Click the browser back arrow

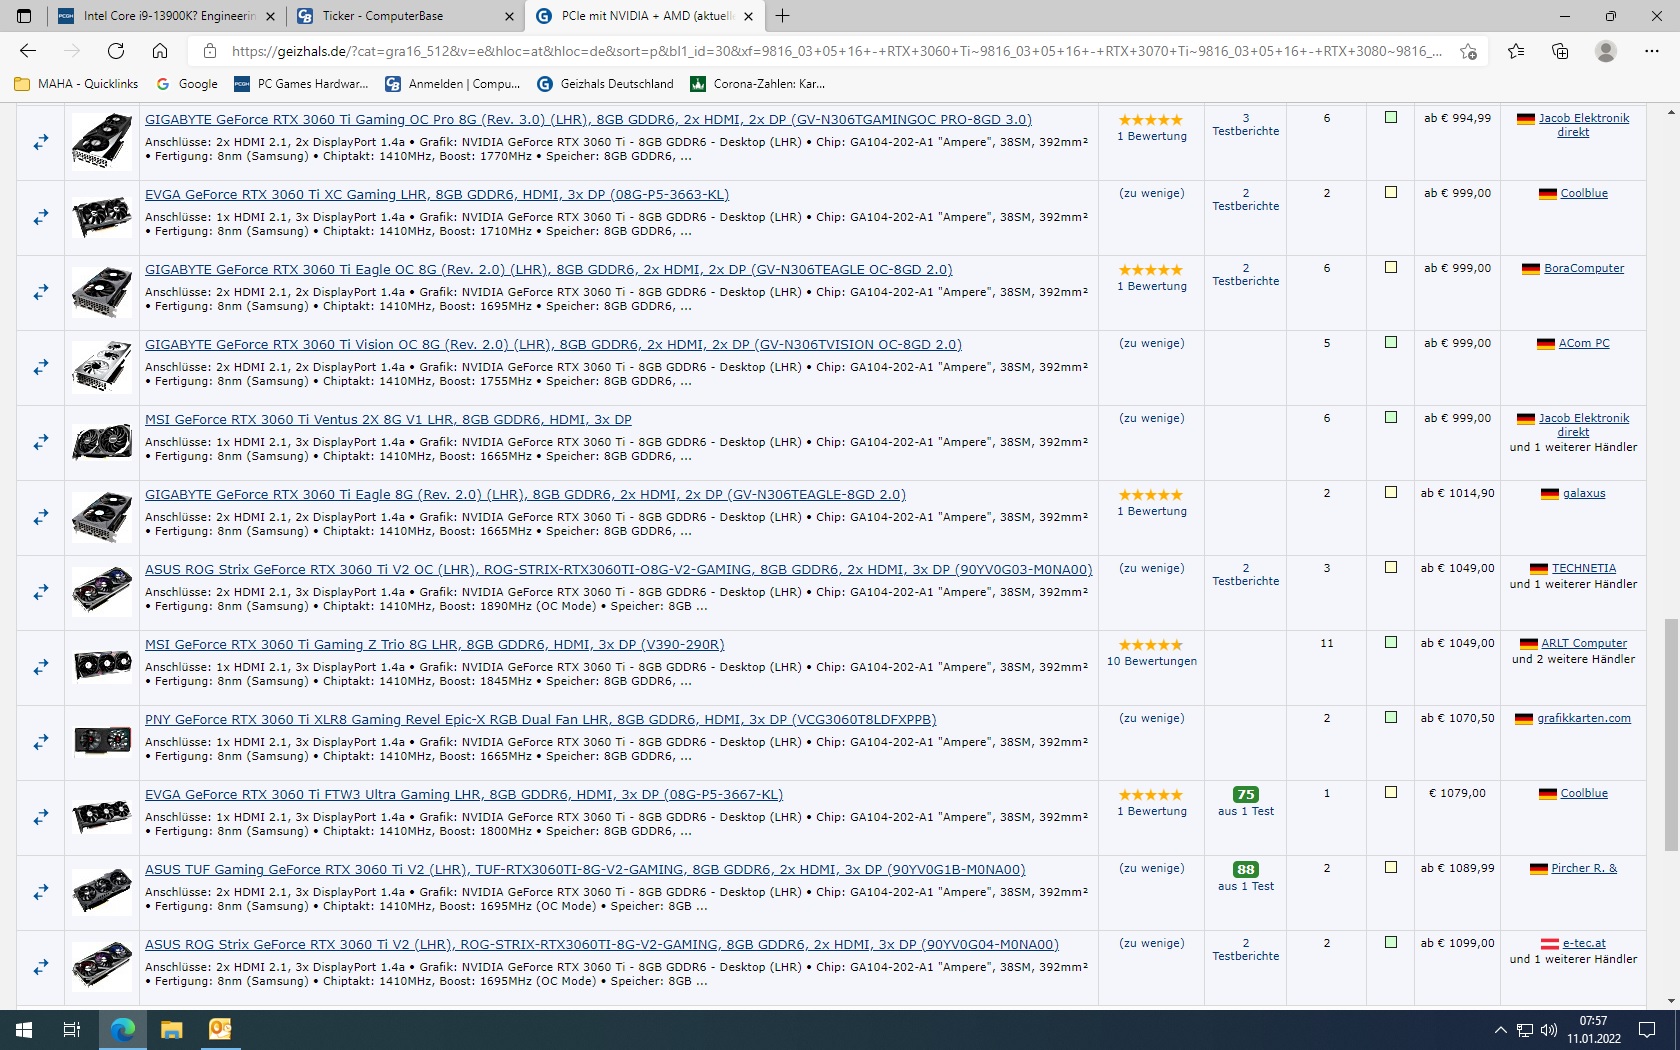pos(28,51)
